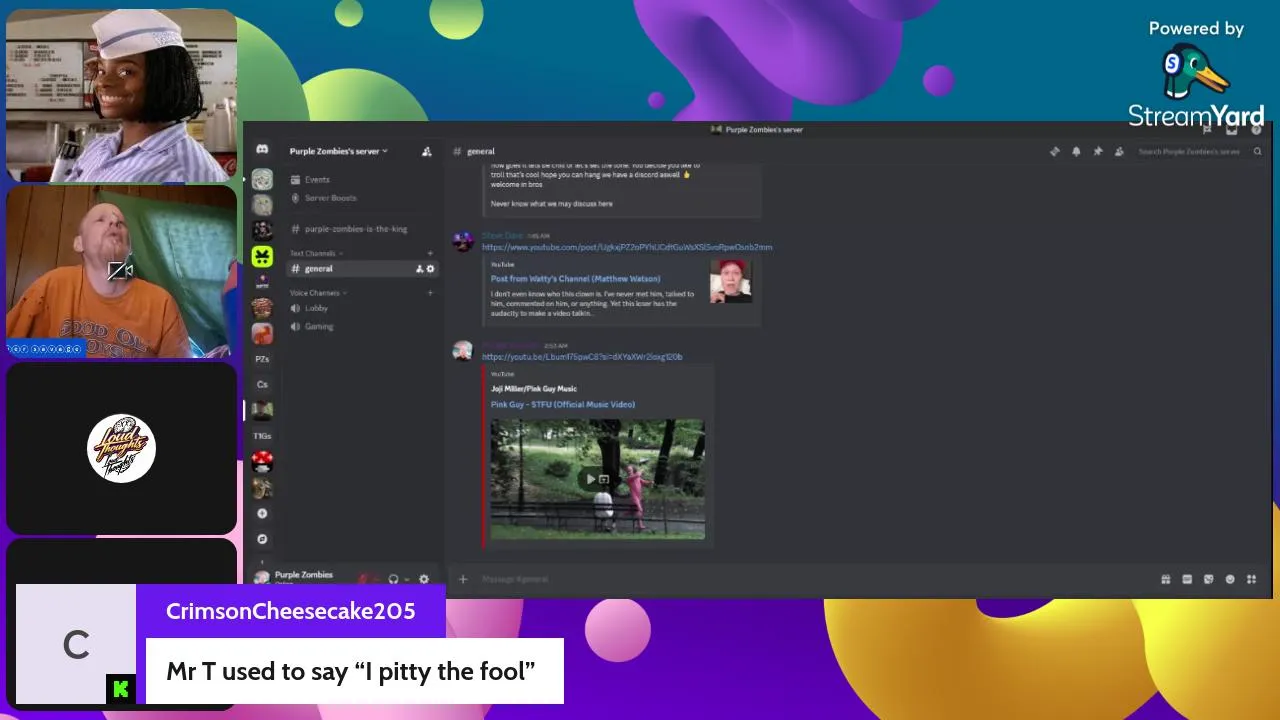This screenshot has width=1280, height=720.
Task: Open the youtu.be link above Pink Guy embed
Action: coord(582,357)
